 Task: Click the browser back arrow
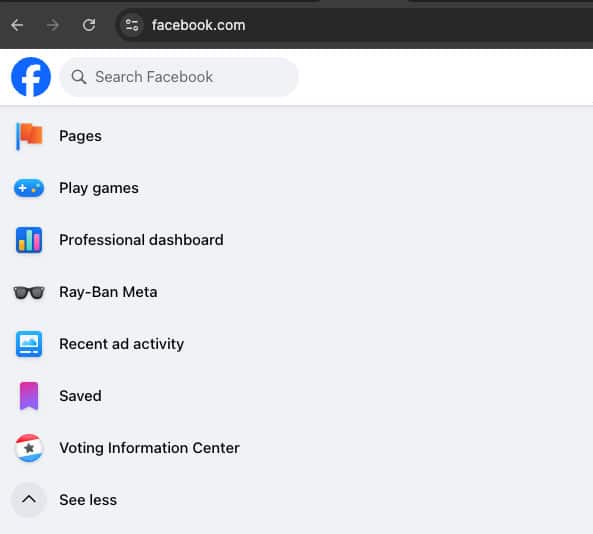point(17,25)
